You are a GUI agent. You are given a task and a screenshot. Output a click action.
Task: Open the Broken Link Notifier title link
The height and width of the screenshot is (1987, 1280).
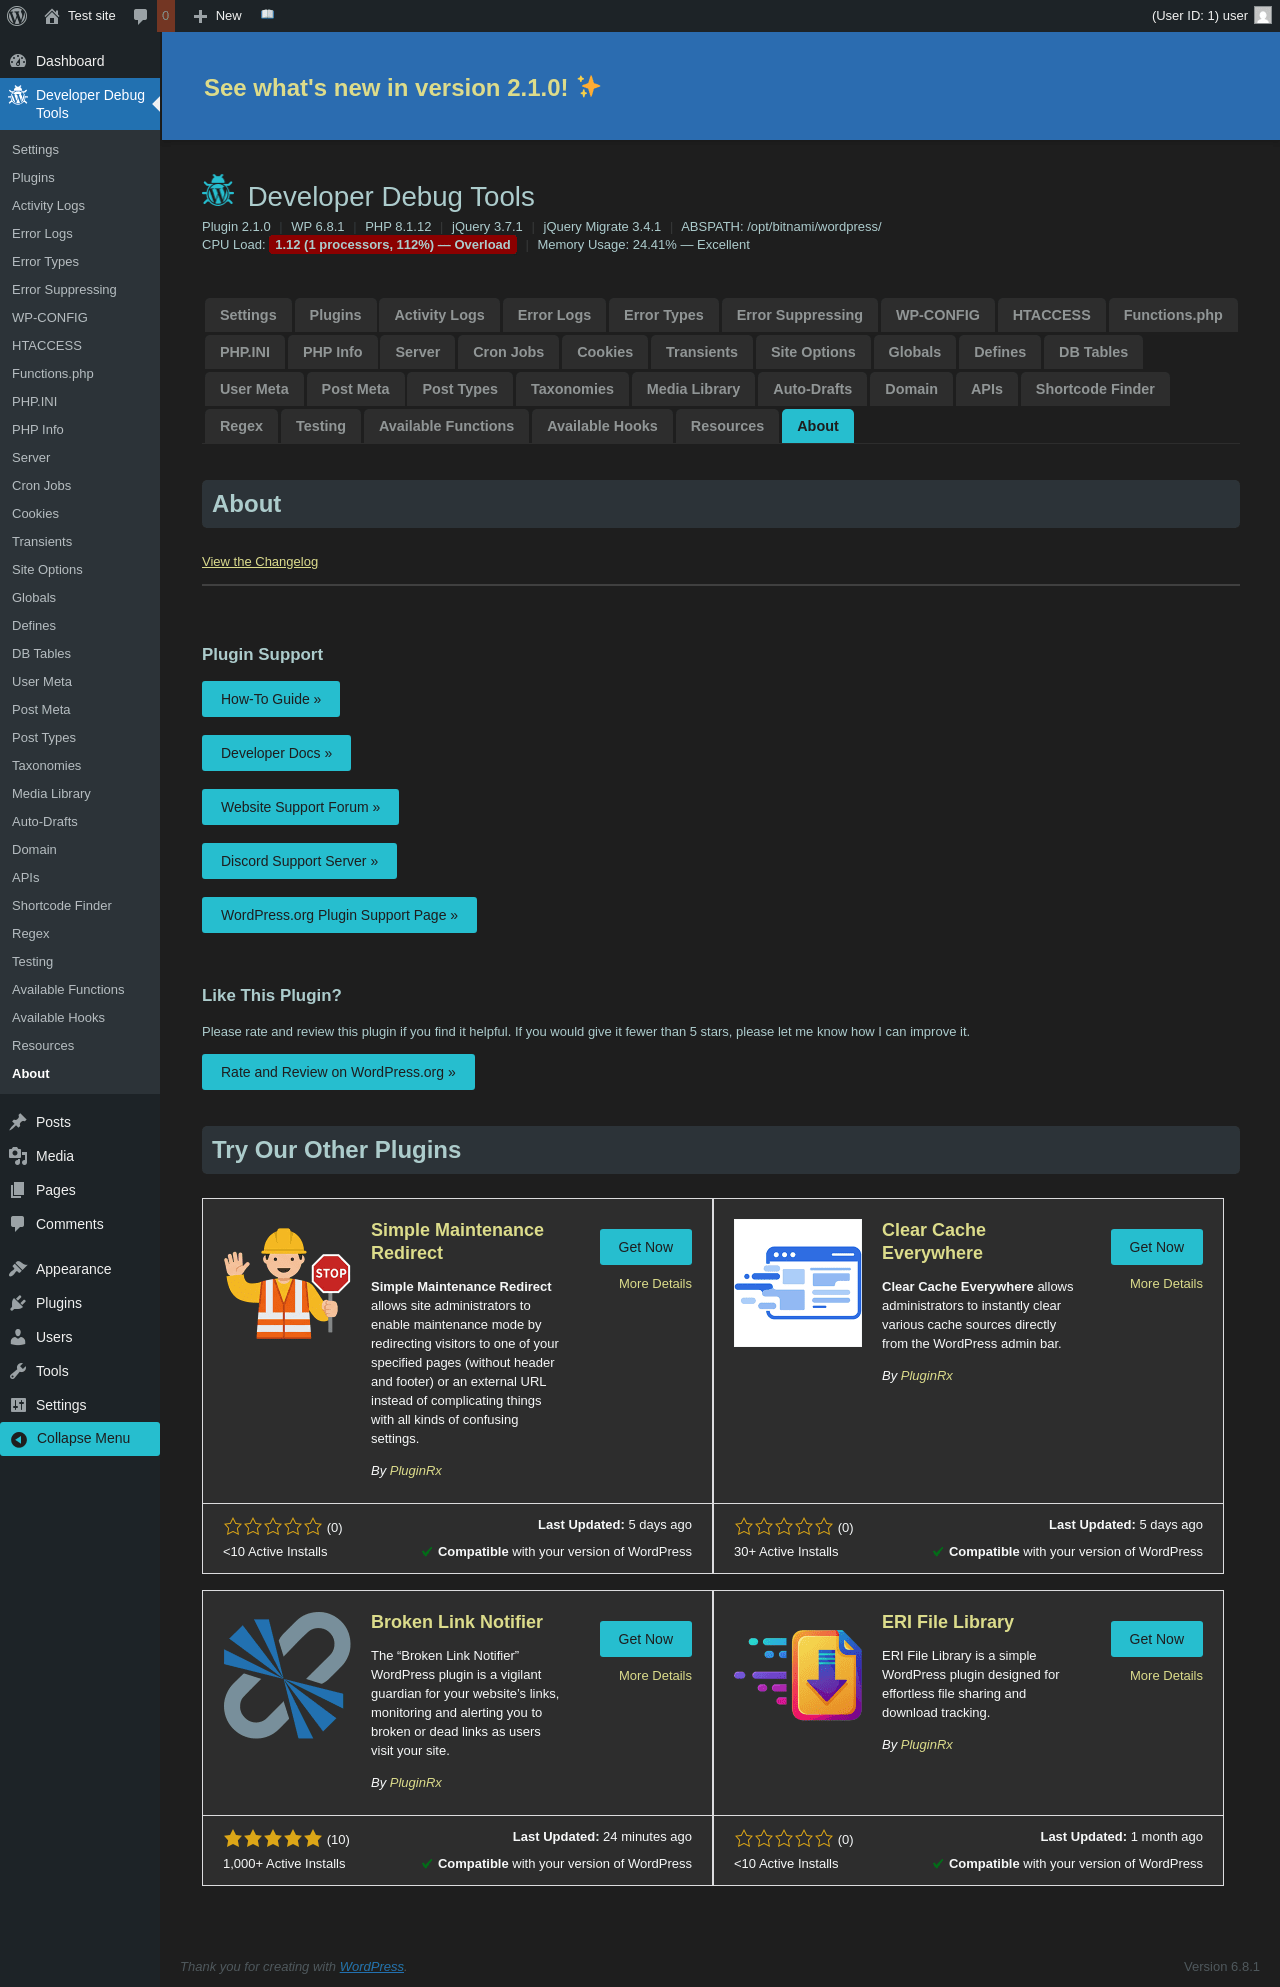(457, 1622)
